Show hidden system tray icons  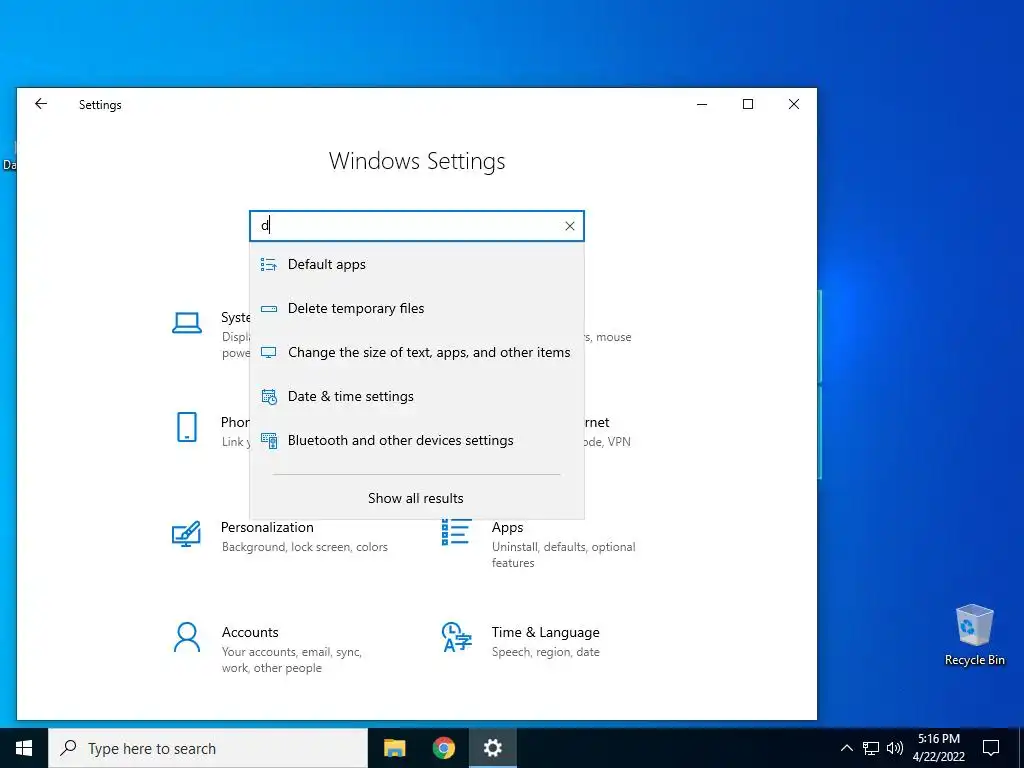[846, 748]
